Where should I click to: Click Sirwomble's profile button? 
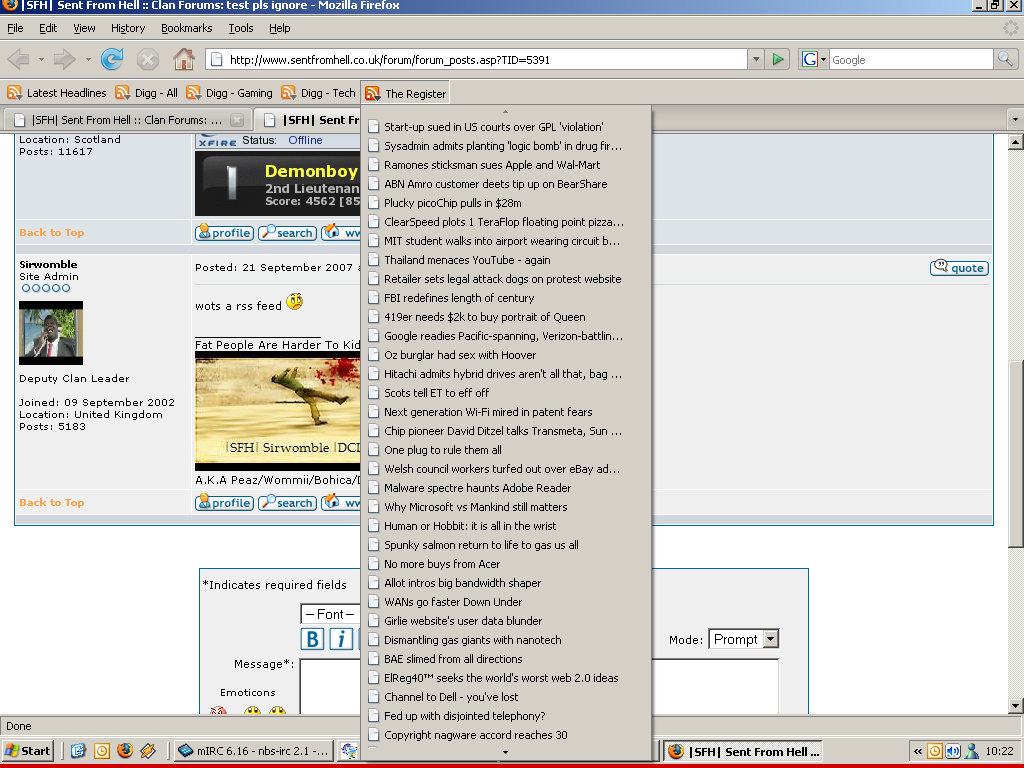[224, 503]
